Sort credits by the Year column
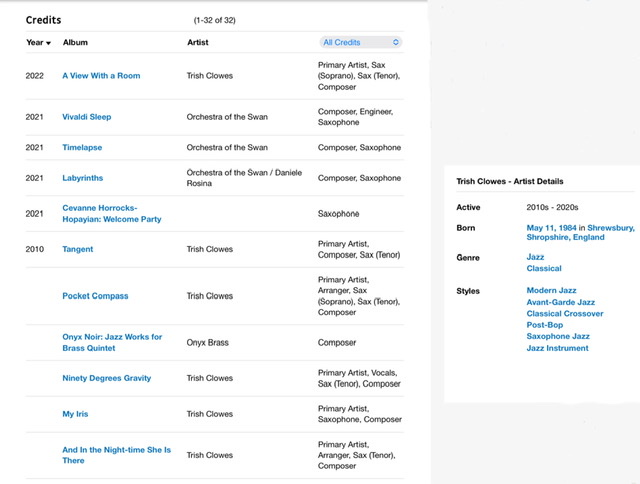The image size is (640, 484). (38, 42)
